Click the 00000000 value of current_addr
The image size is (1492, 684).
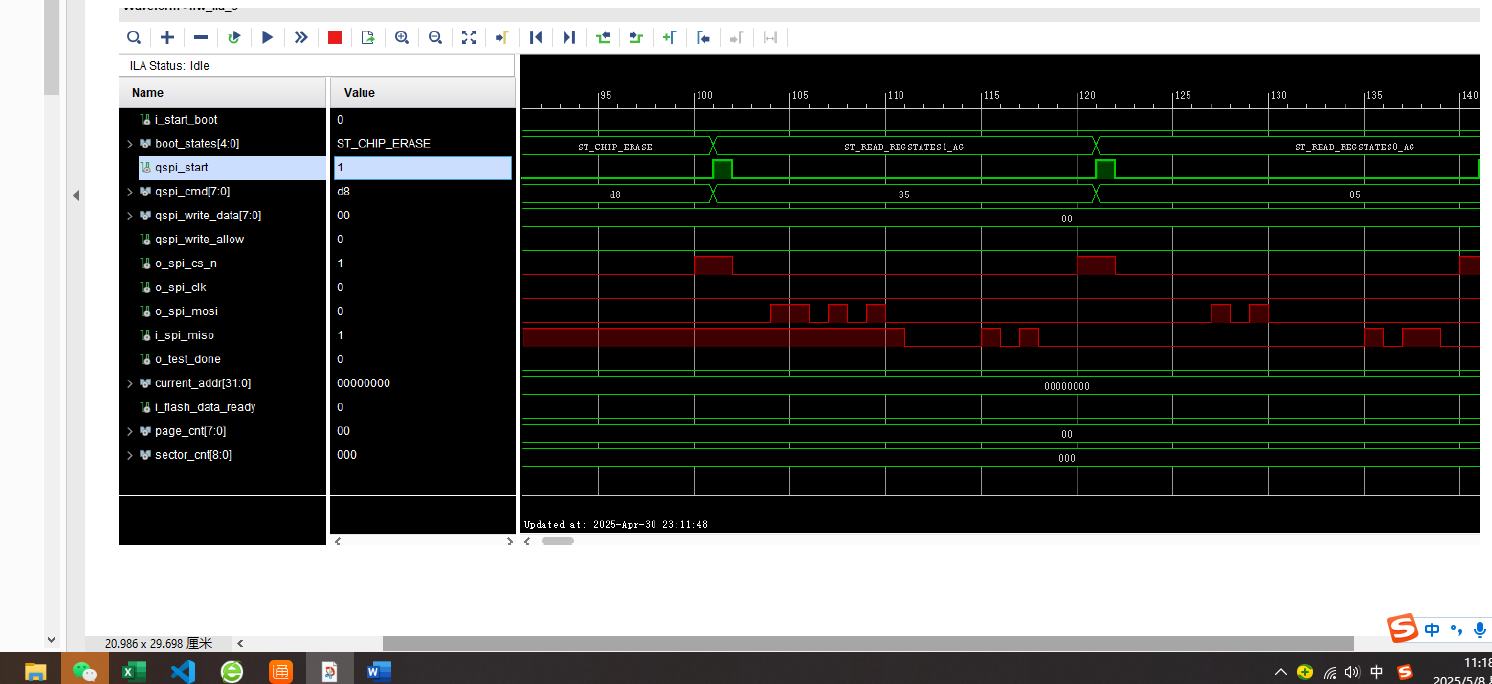363,384
